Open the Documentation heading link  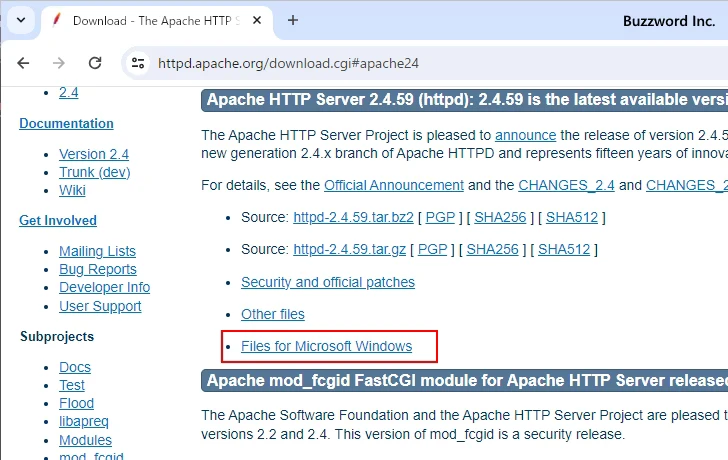[x=66, y=123]
